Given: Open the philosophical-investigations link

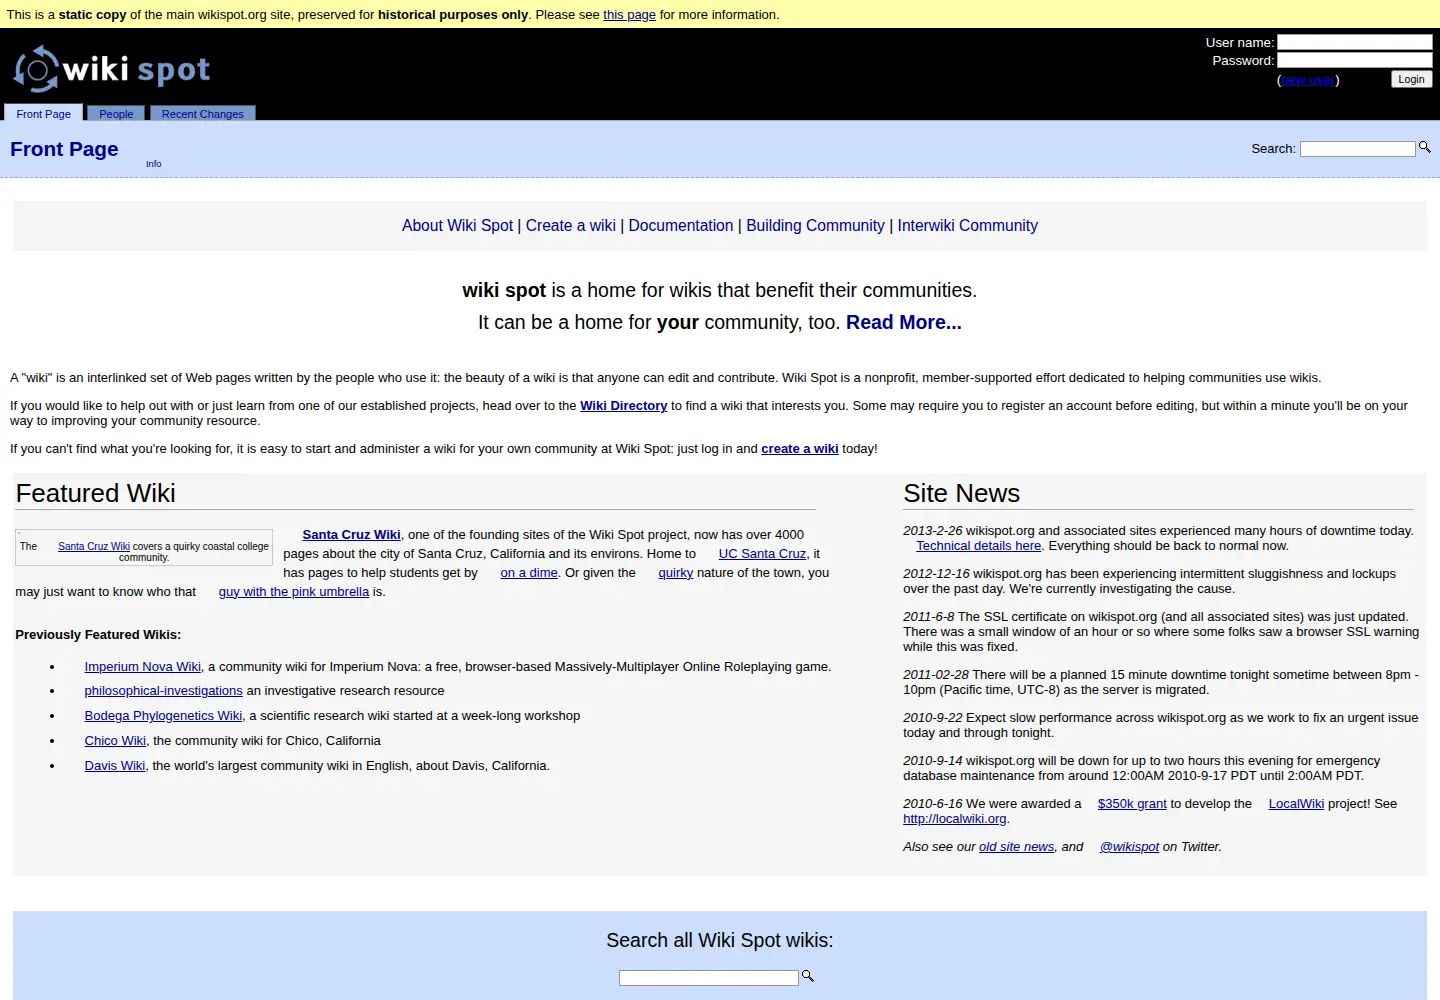Looking at the screenshot, I should click(x=164, y=691).
